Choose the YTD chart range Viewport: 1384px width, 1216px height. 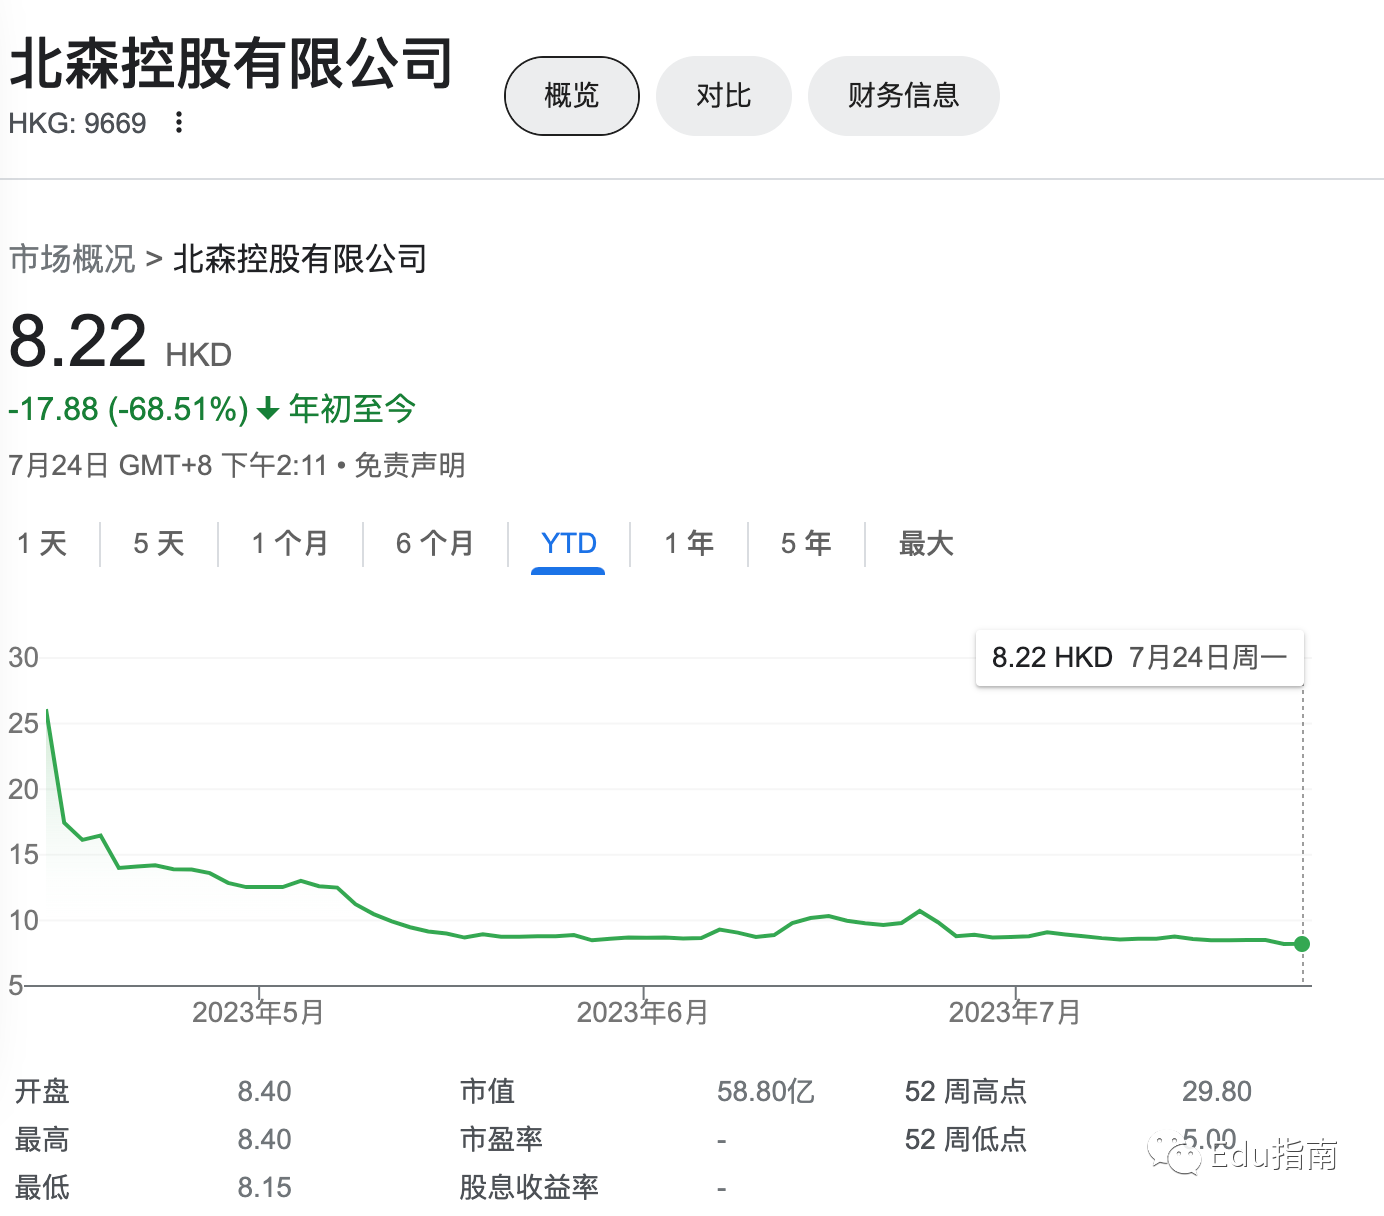[x=568, y=543]
